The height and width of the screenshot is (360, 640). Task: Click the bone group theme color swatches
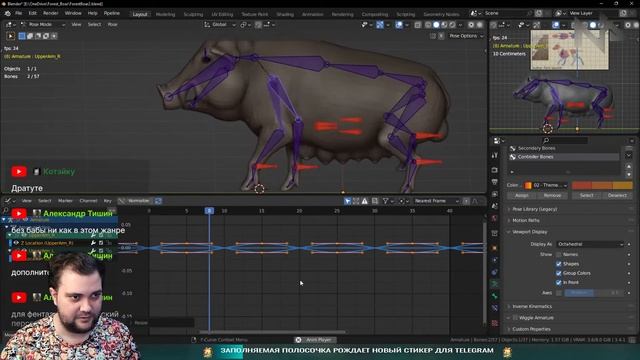tap(602, 185)
